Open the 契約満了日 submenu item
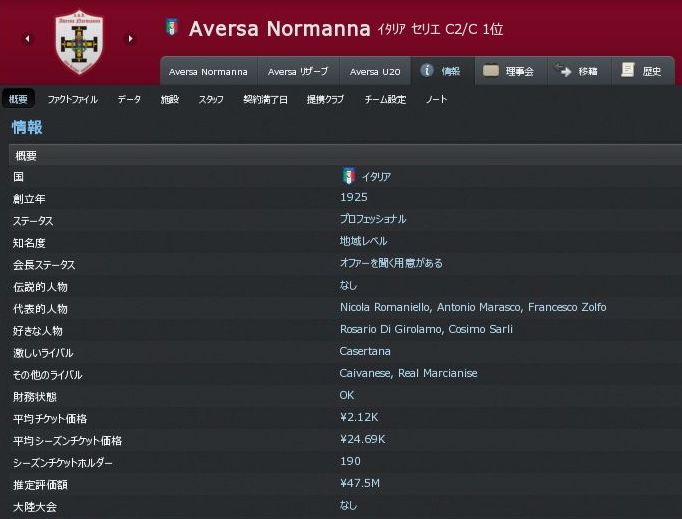The width and height of the screenshot is (682, 519). pos(265,99)
